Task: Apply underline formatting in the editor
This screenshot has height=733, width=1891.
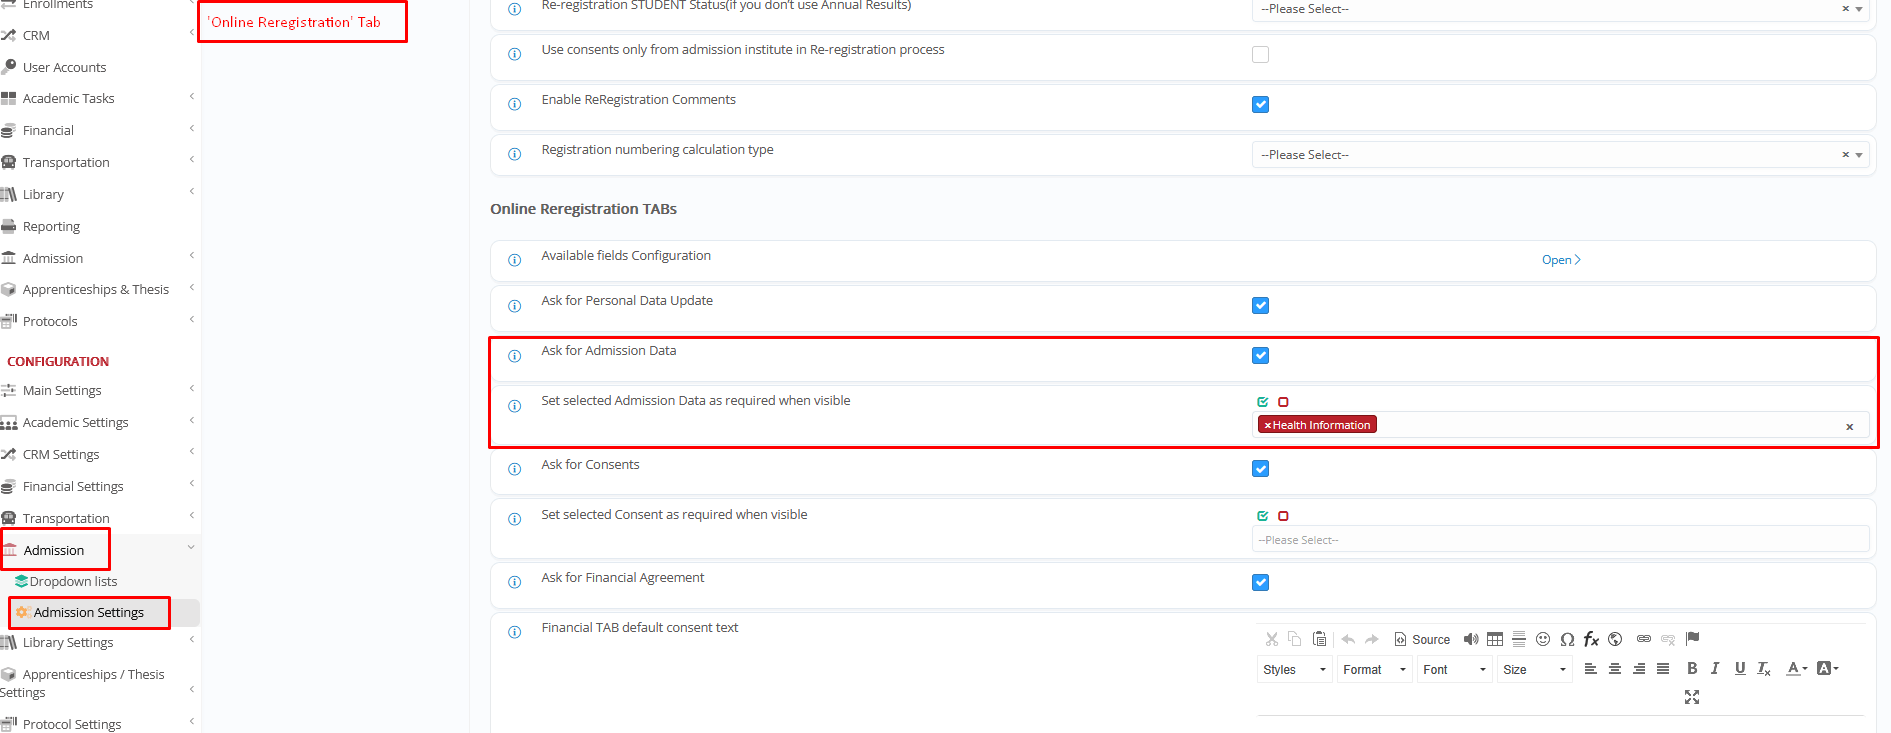Action: pos(1740,669)
